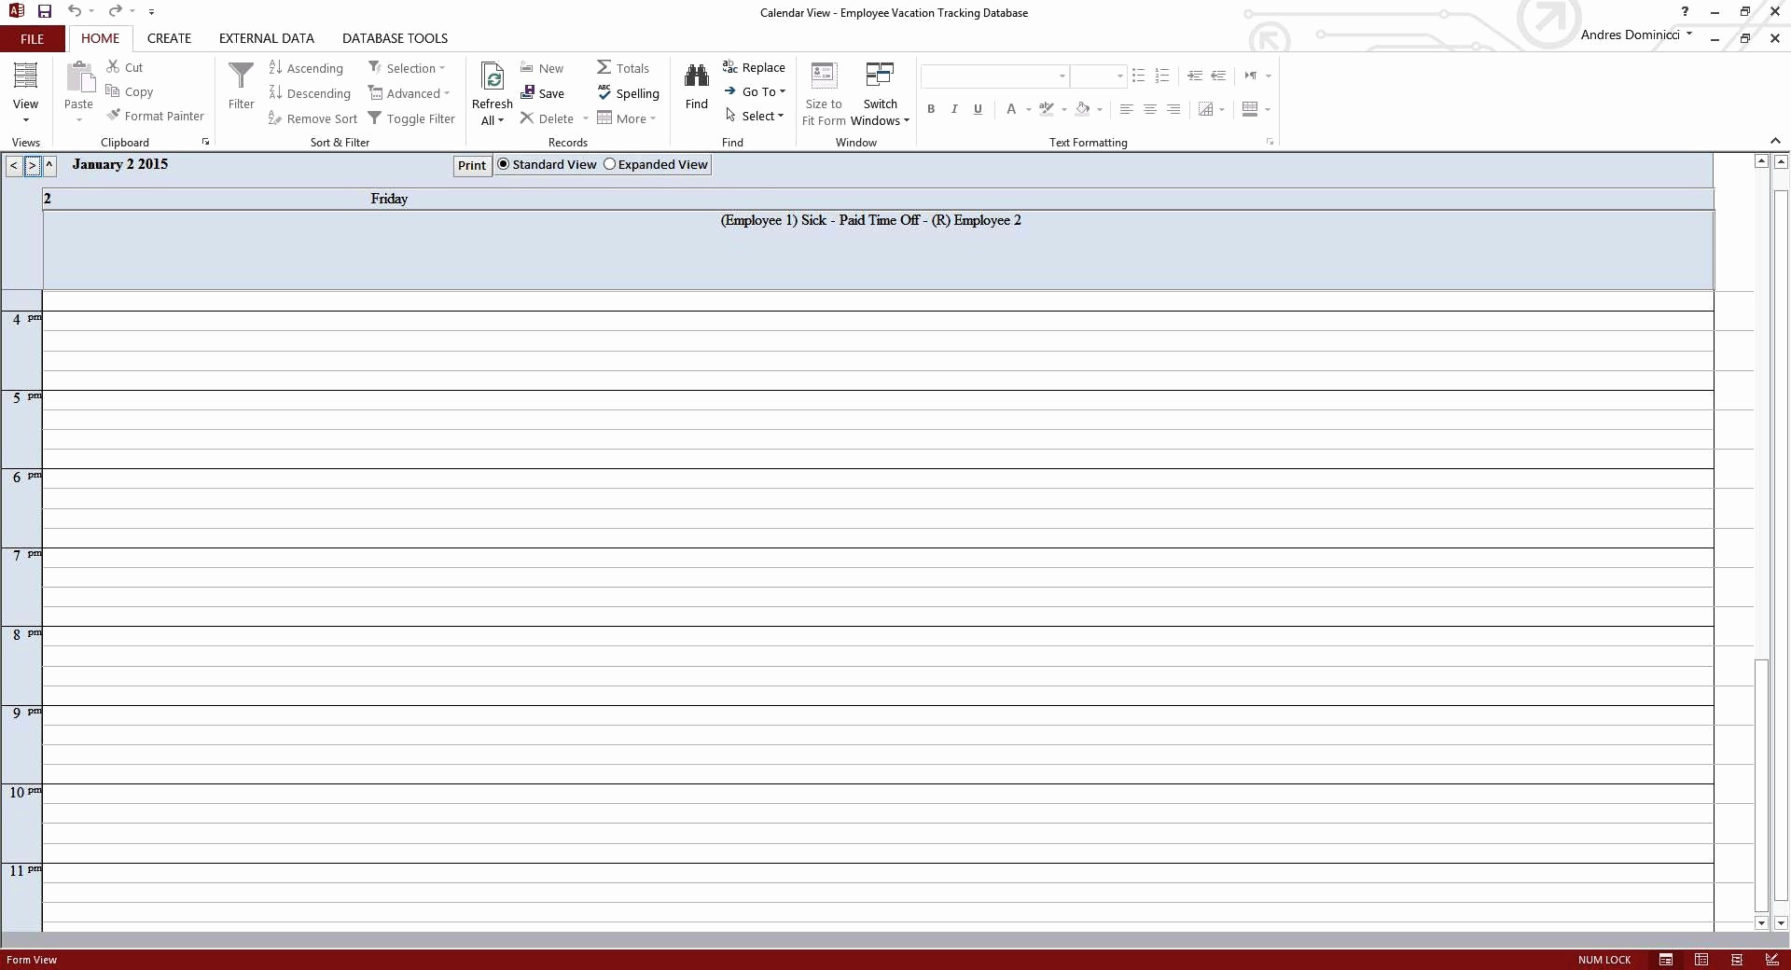Advance to the next day with the forward arrow
The height and width of the screenshot is (970, 1791).
coord(31,165)
